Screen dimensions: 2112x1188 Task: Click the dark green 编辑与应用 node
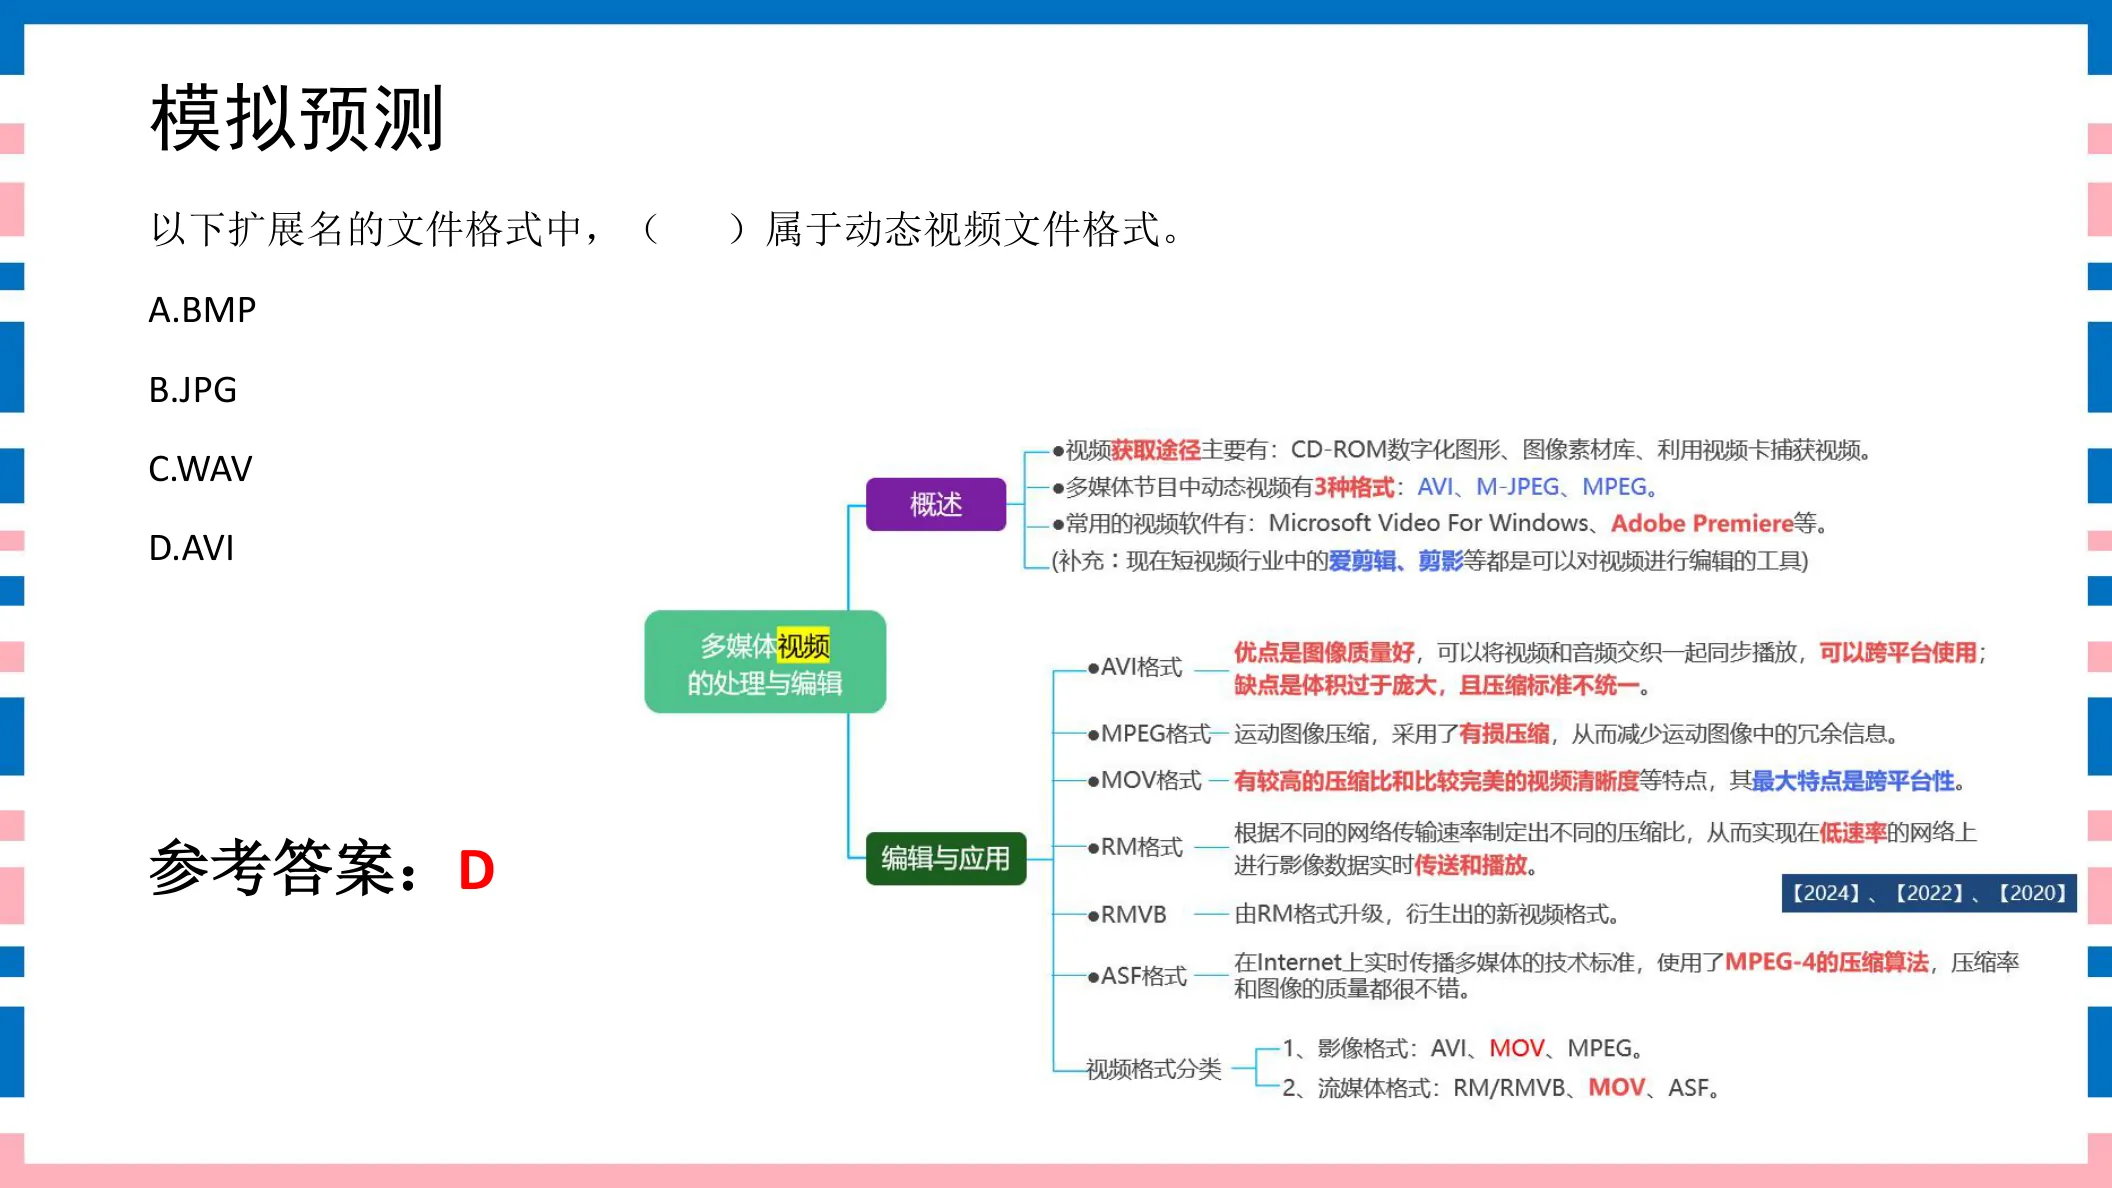(946, 858)
